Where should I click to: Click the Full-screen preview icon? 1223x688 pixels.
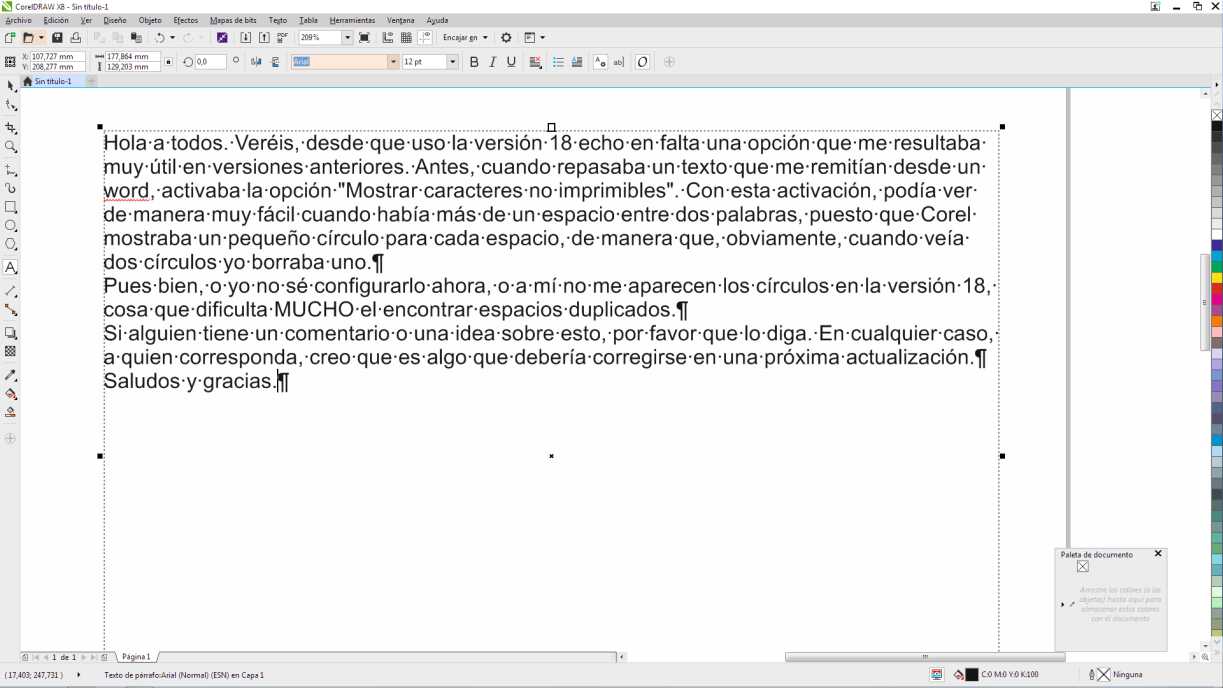click(x=364, y=38)
